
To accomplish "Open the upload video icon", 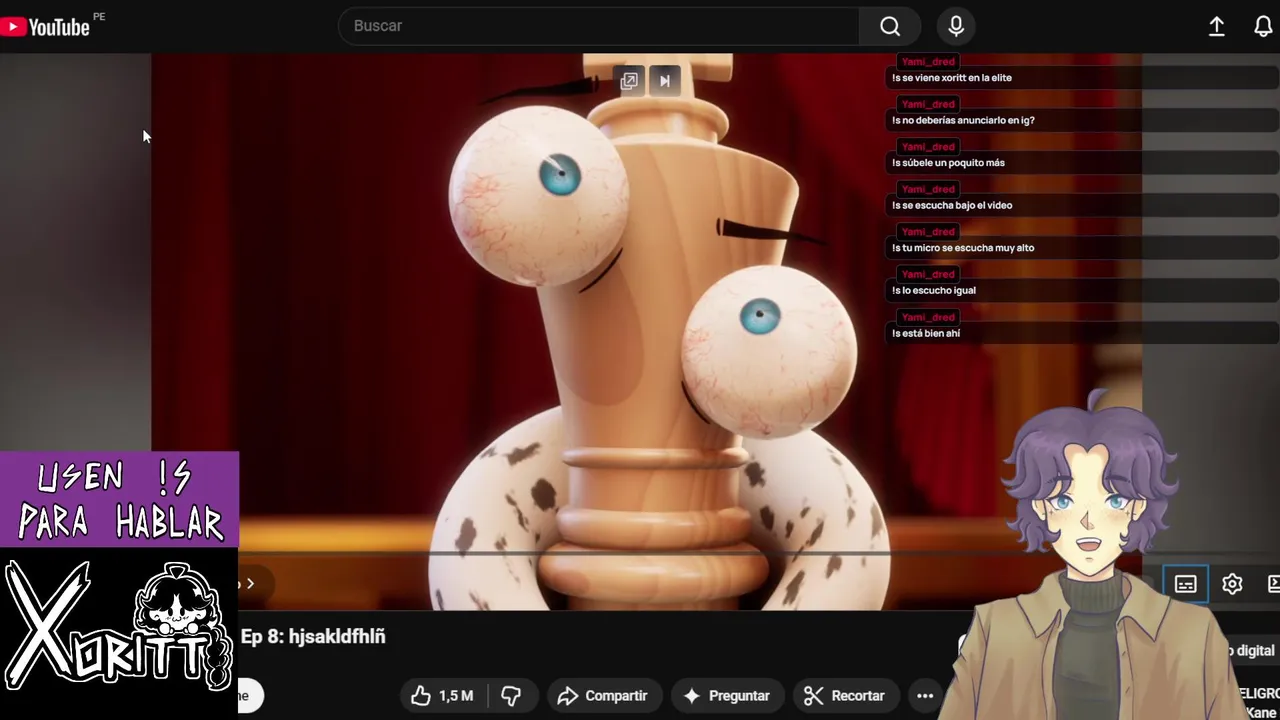I will tap(1216, 27).
